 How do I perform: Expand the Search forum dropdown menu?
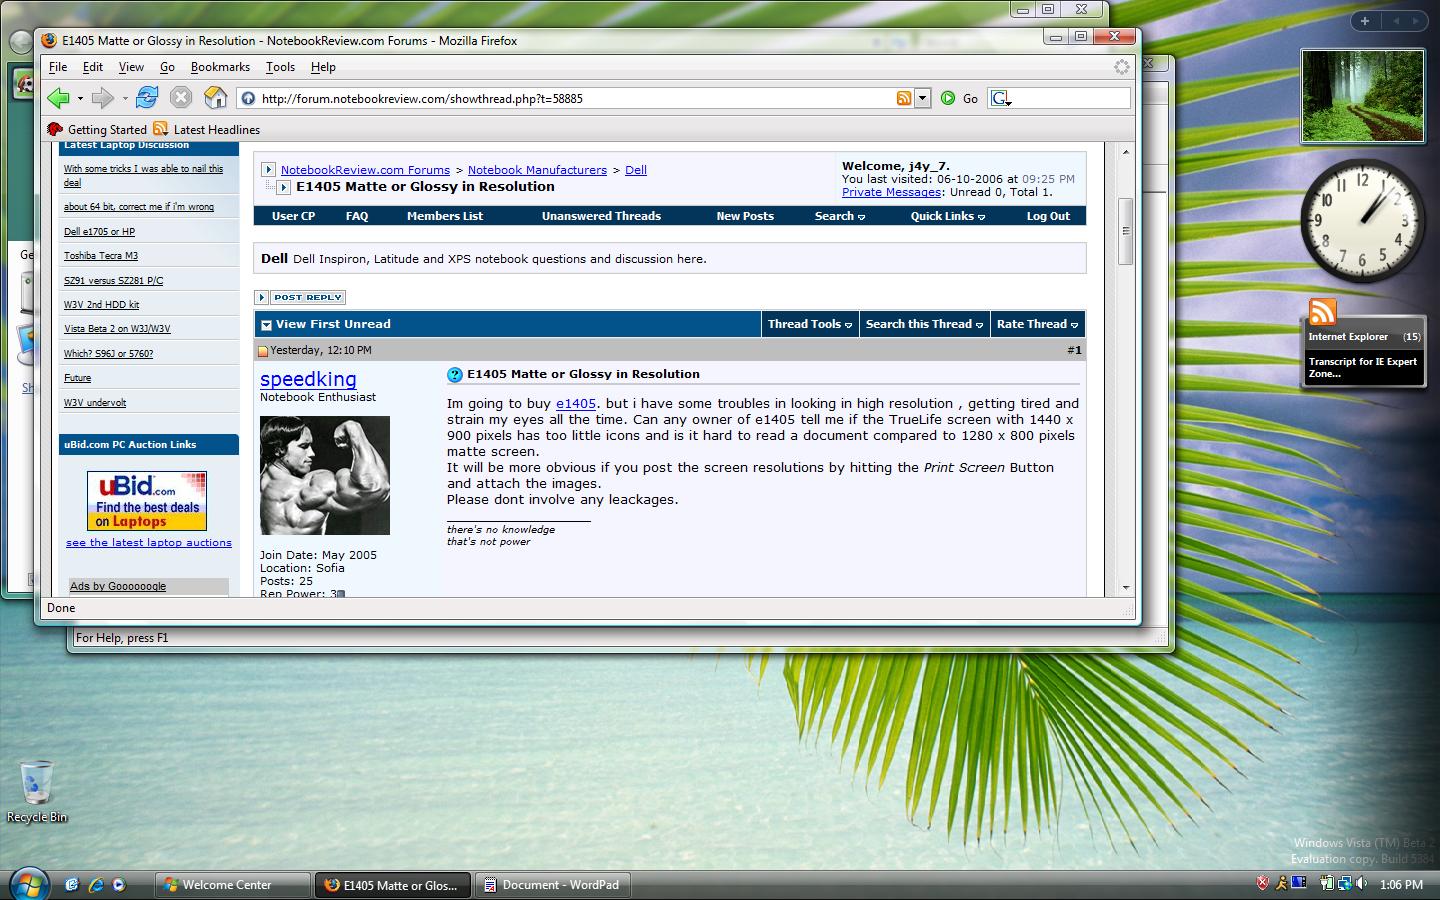point(840,216)
